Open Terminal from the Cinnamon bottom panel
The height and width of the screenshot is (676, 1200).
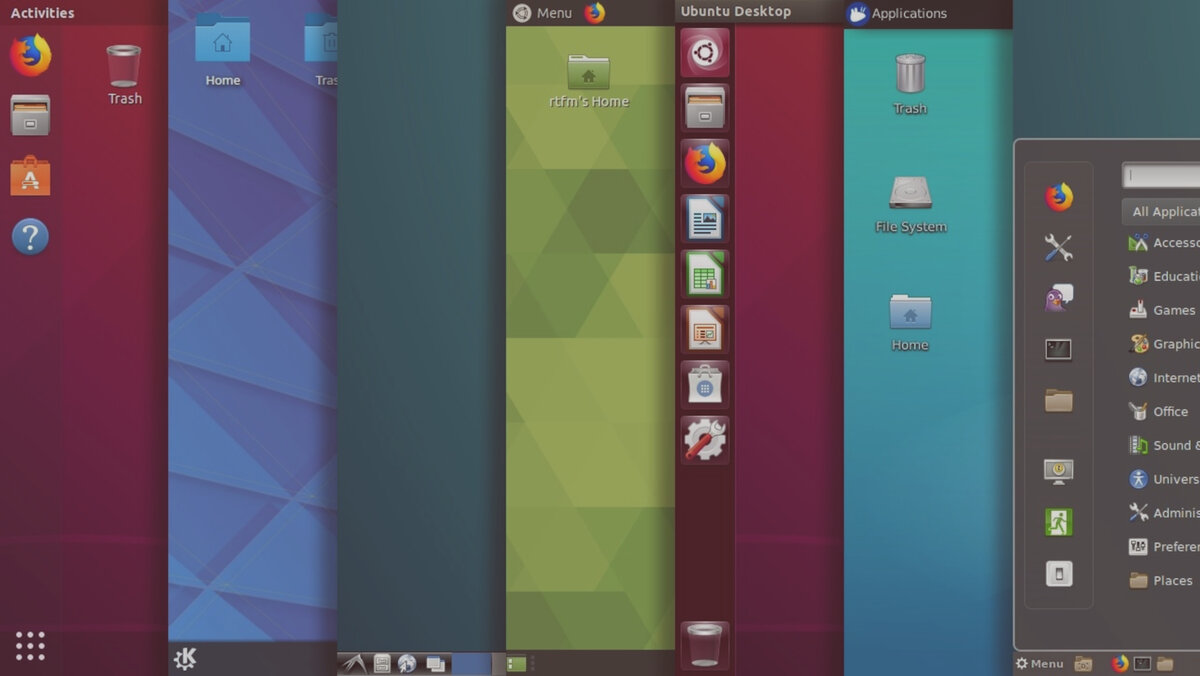pyautogui.click(x=1143, y=663)
